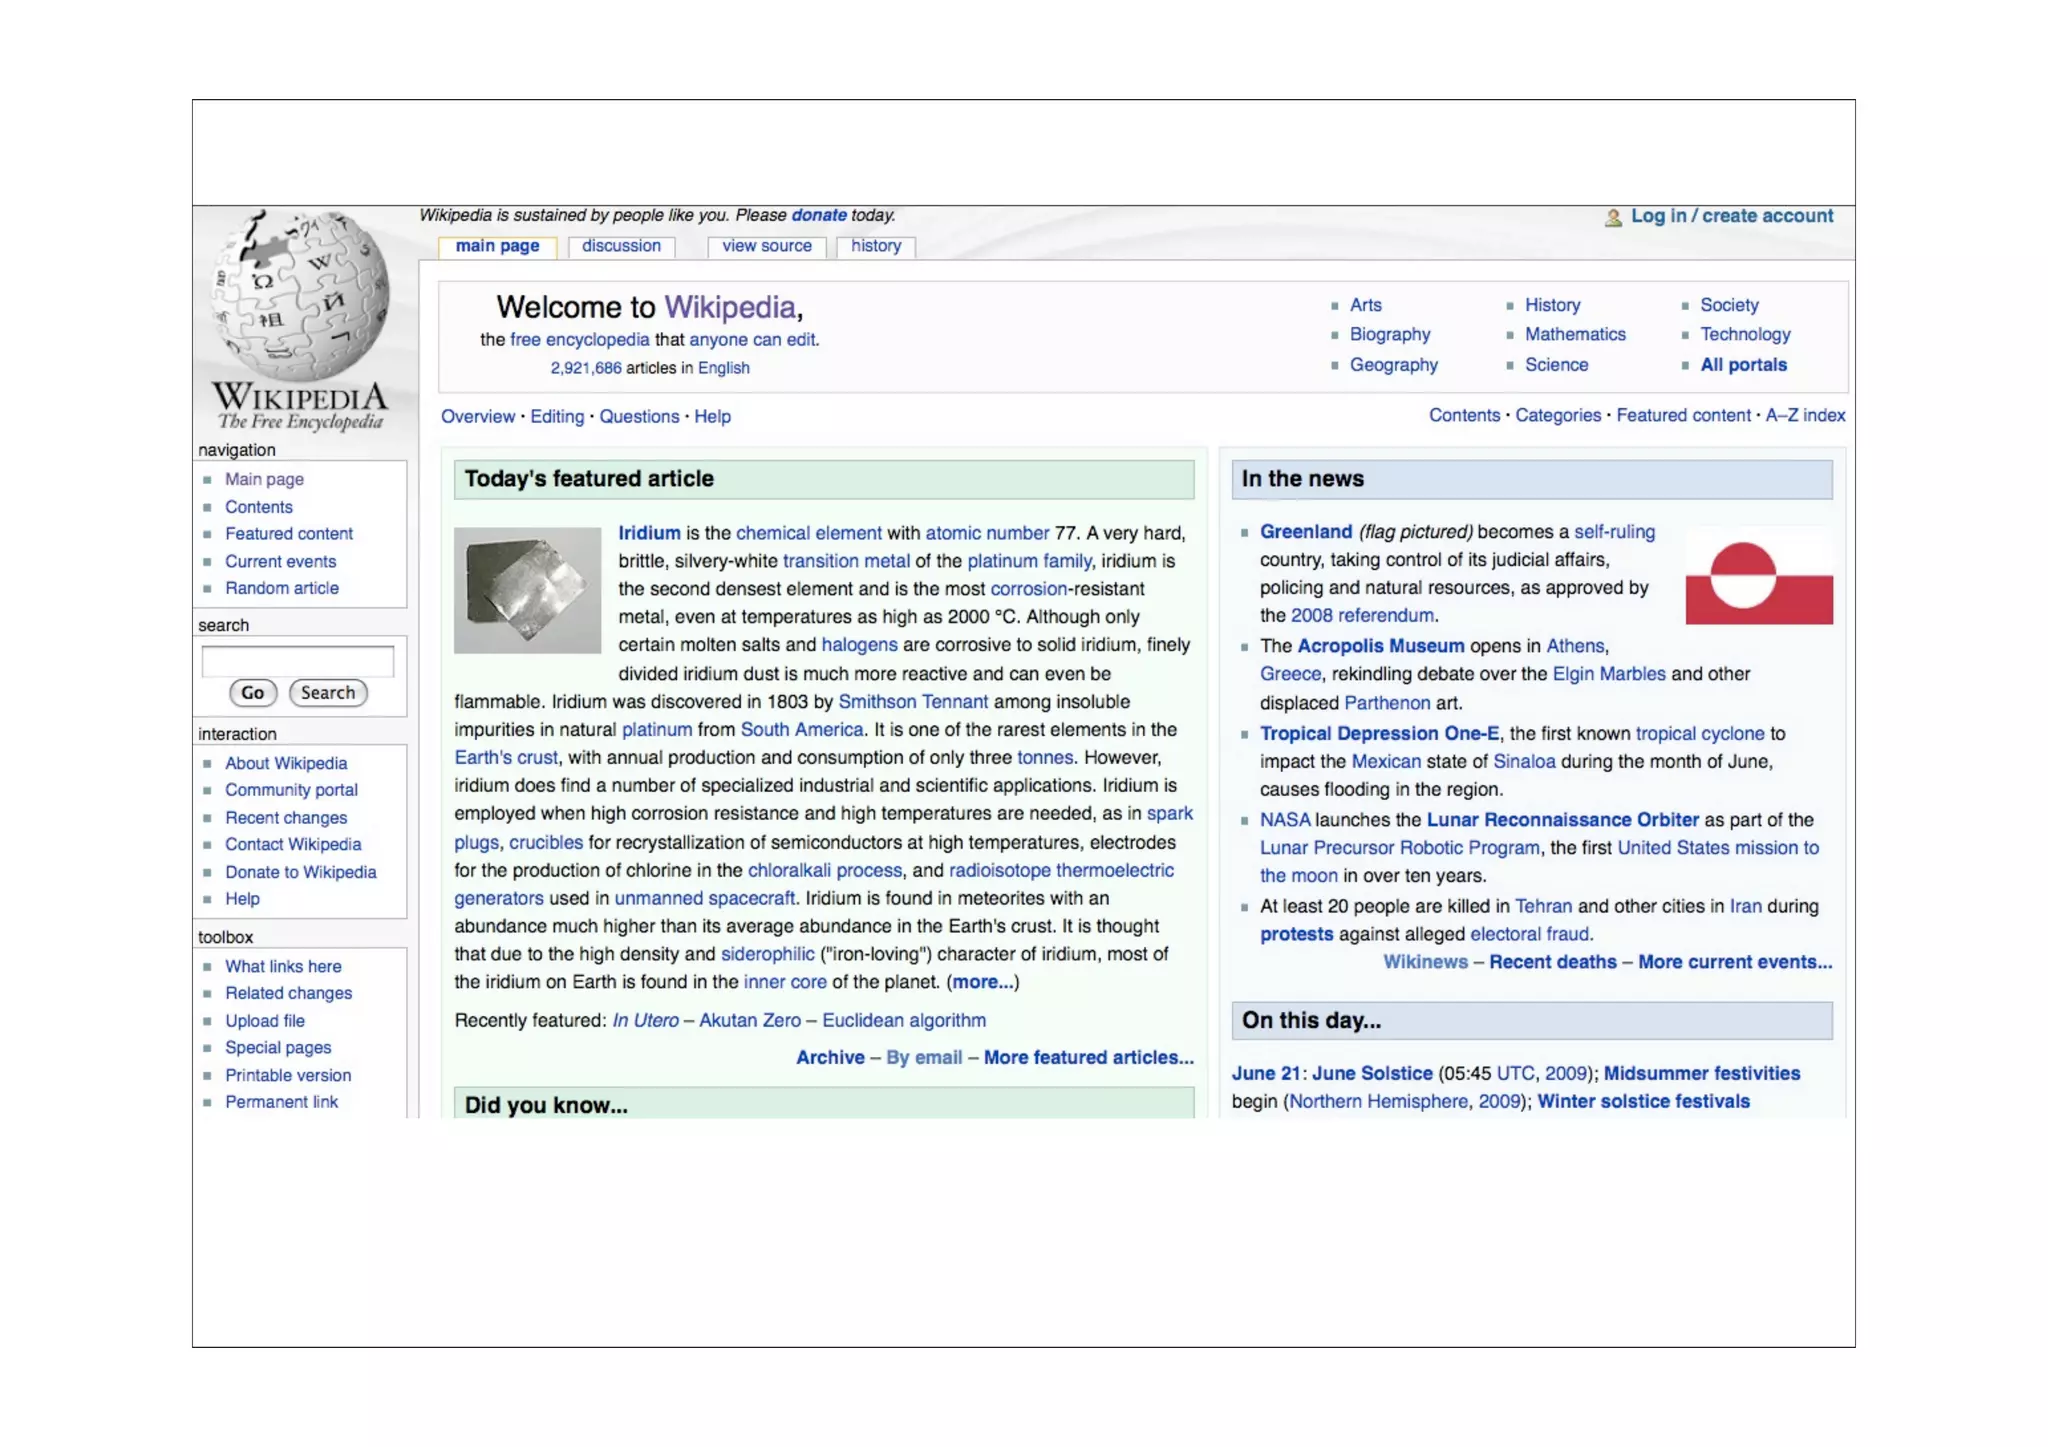The height and width of the screenshot is (1447, 2048).
Task: Follow the Smithson Tennant link
Action: 913,702
